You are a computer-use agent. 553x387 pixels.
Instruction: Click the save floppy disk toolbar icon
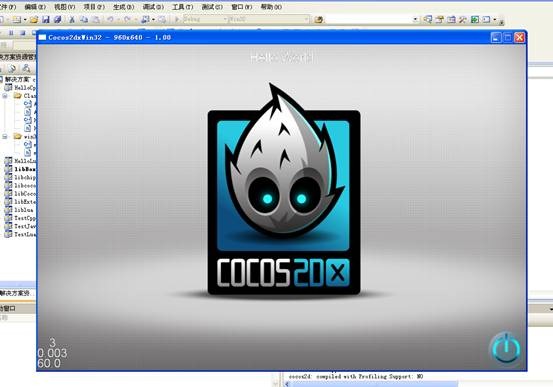[x=45, y=19]
